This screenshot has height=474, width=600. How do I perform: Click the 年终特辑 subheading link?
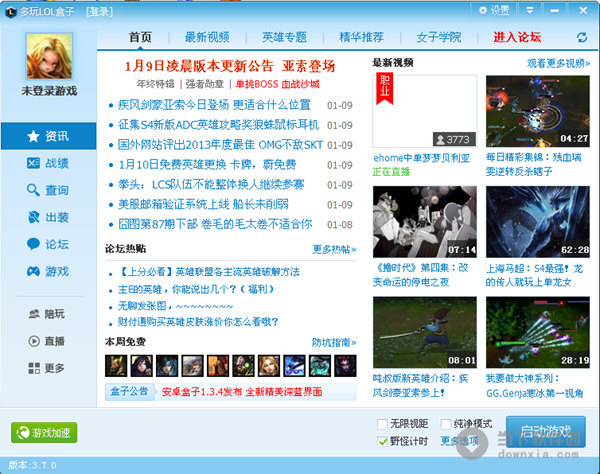click(x=155, y=84)
